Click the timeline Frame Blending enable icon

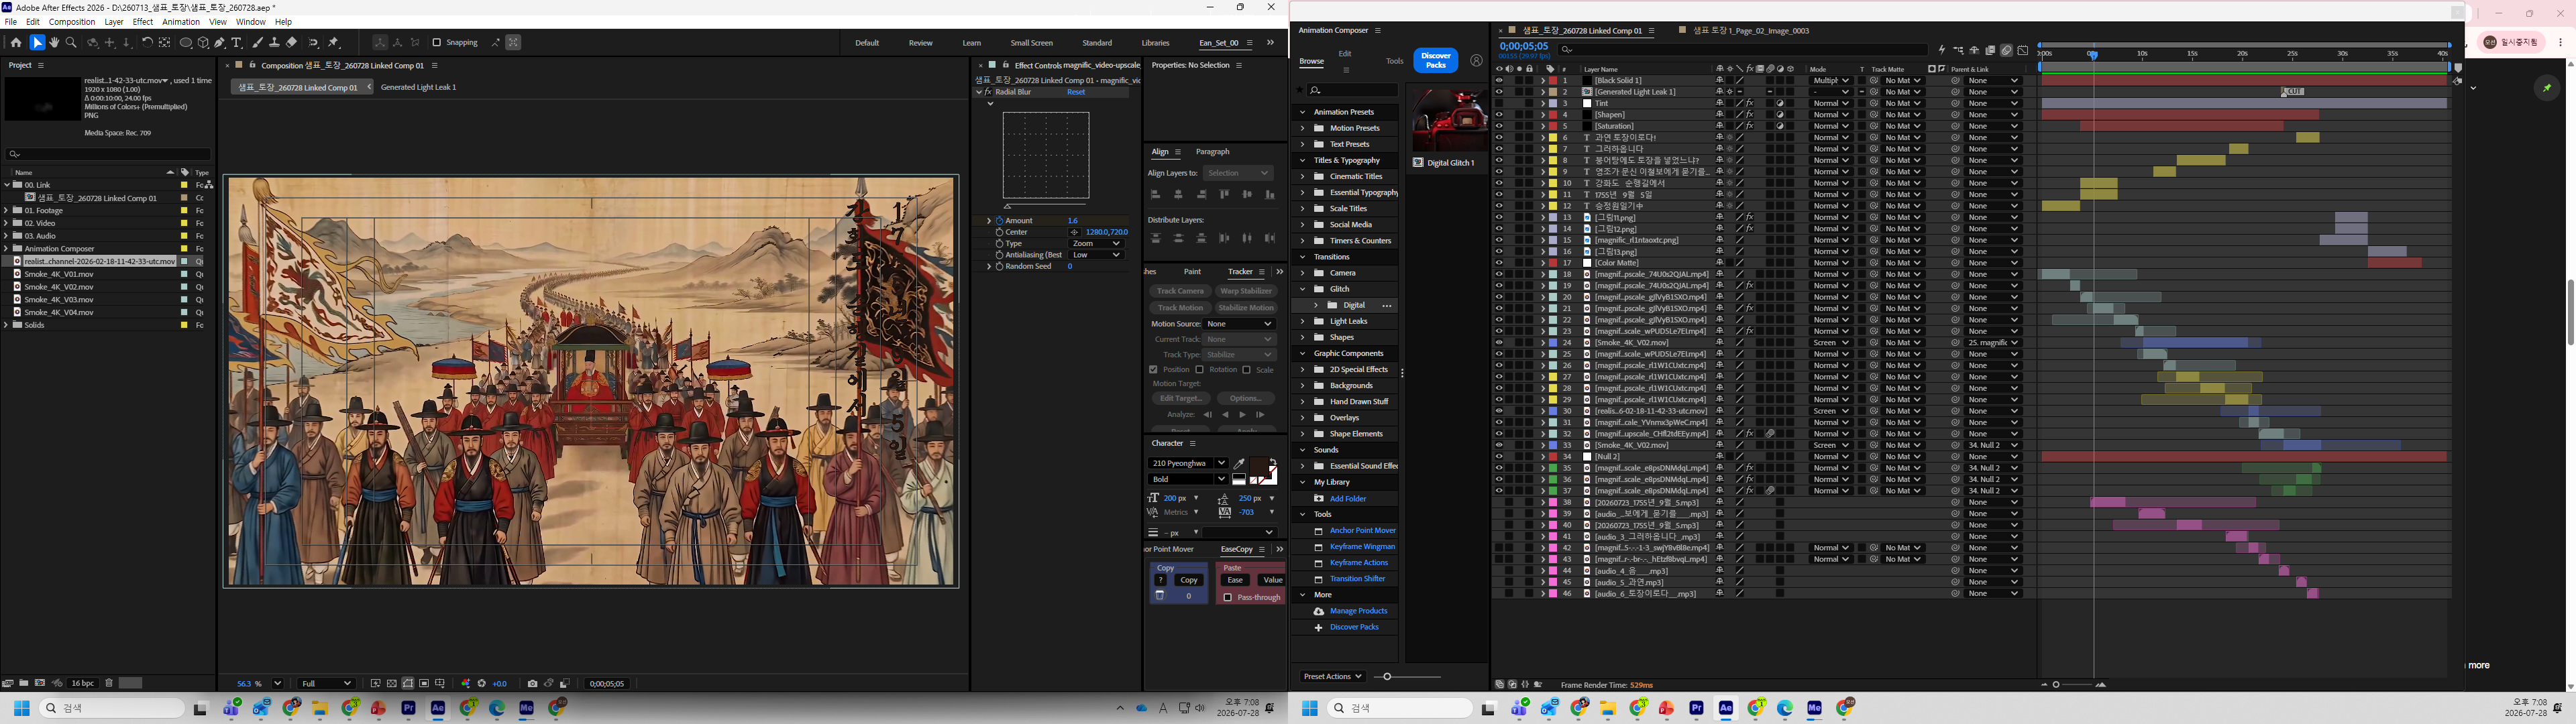[x=1990, y=50]
